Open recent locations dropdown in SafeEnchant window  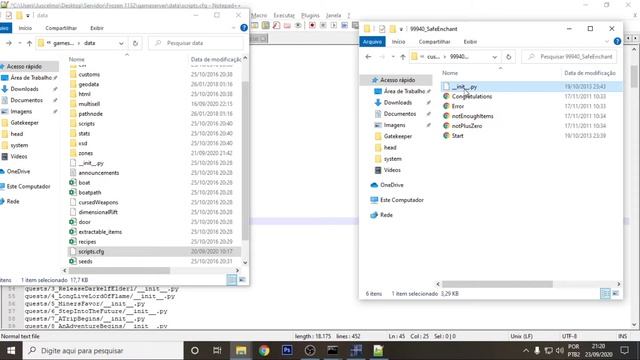(393, 57)
